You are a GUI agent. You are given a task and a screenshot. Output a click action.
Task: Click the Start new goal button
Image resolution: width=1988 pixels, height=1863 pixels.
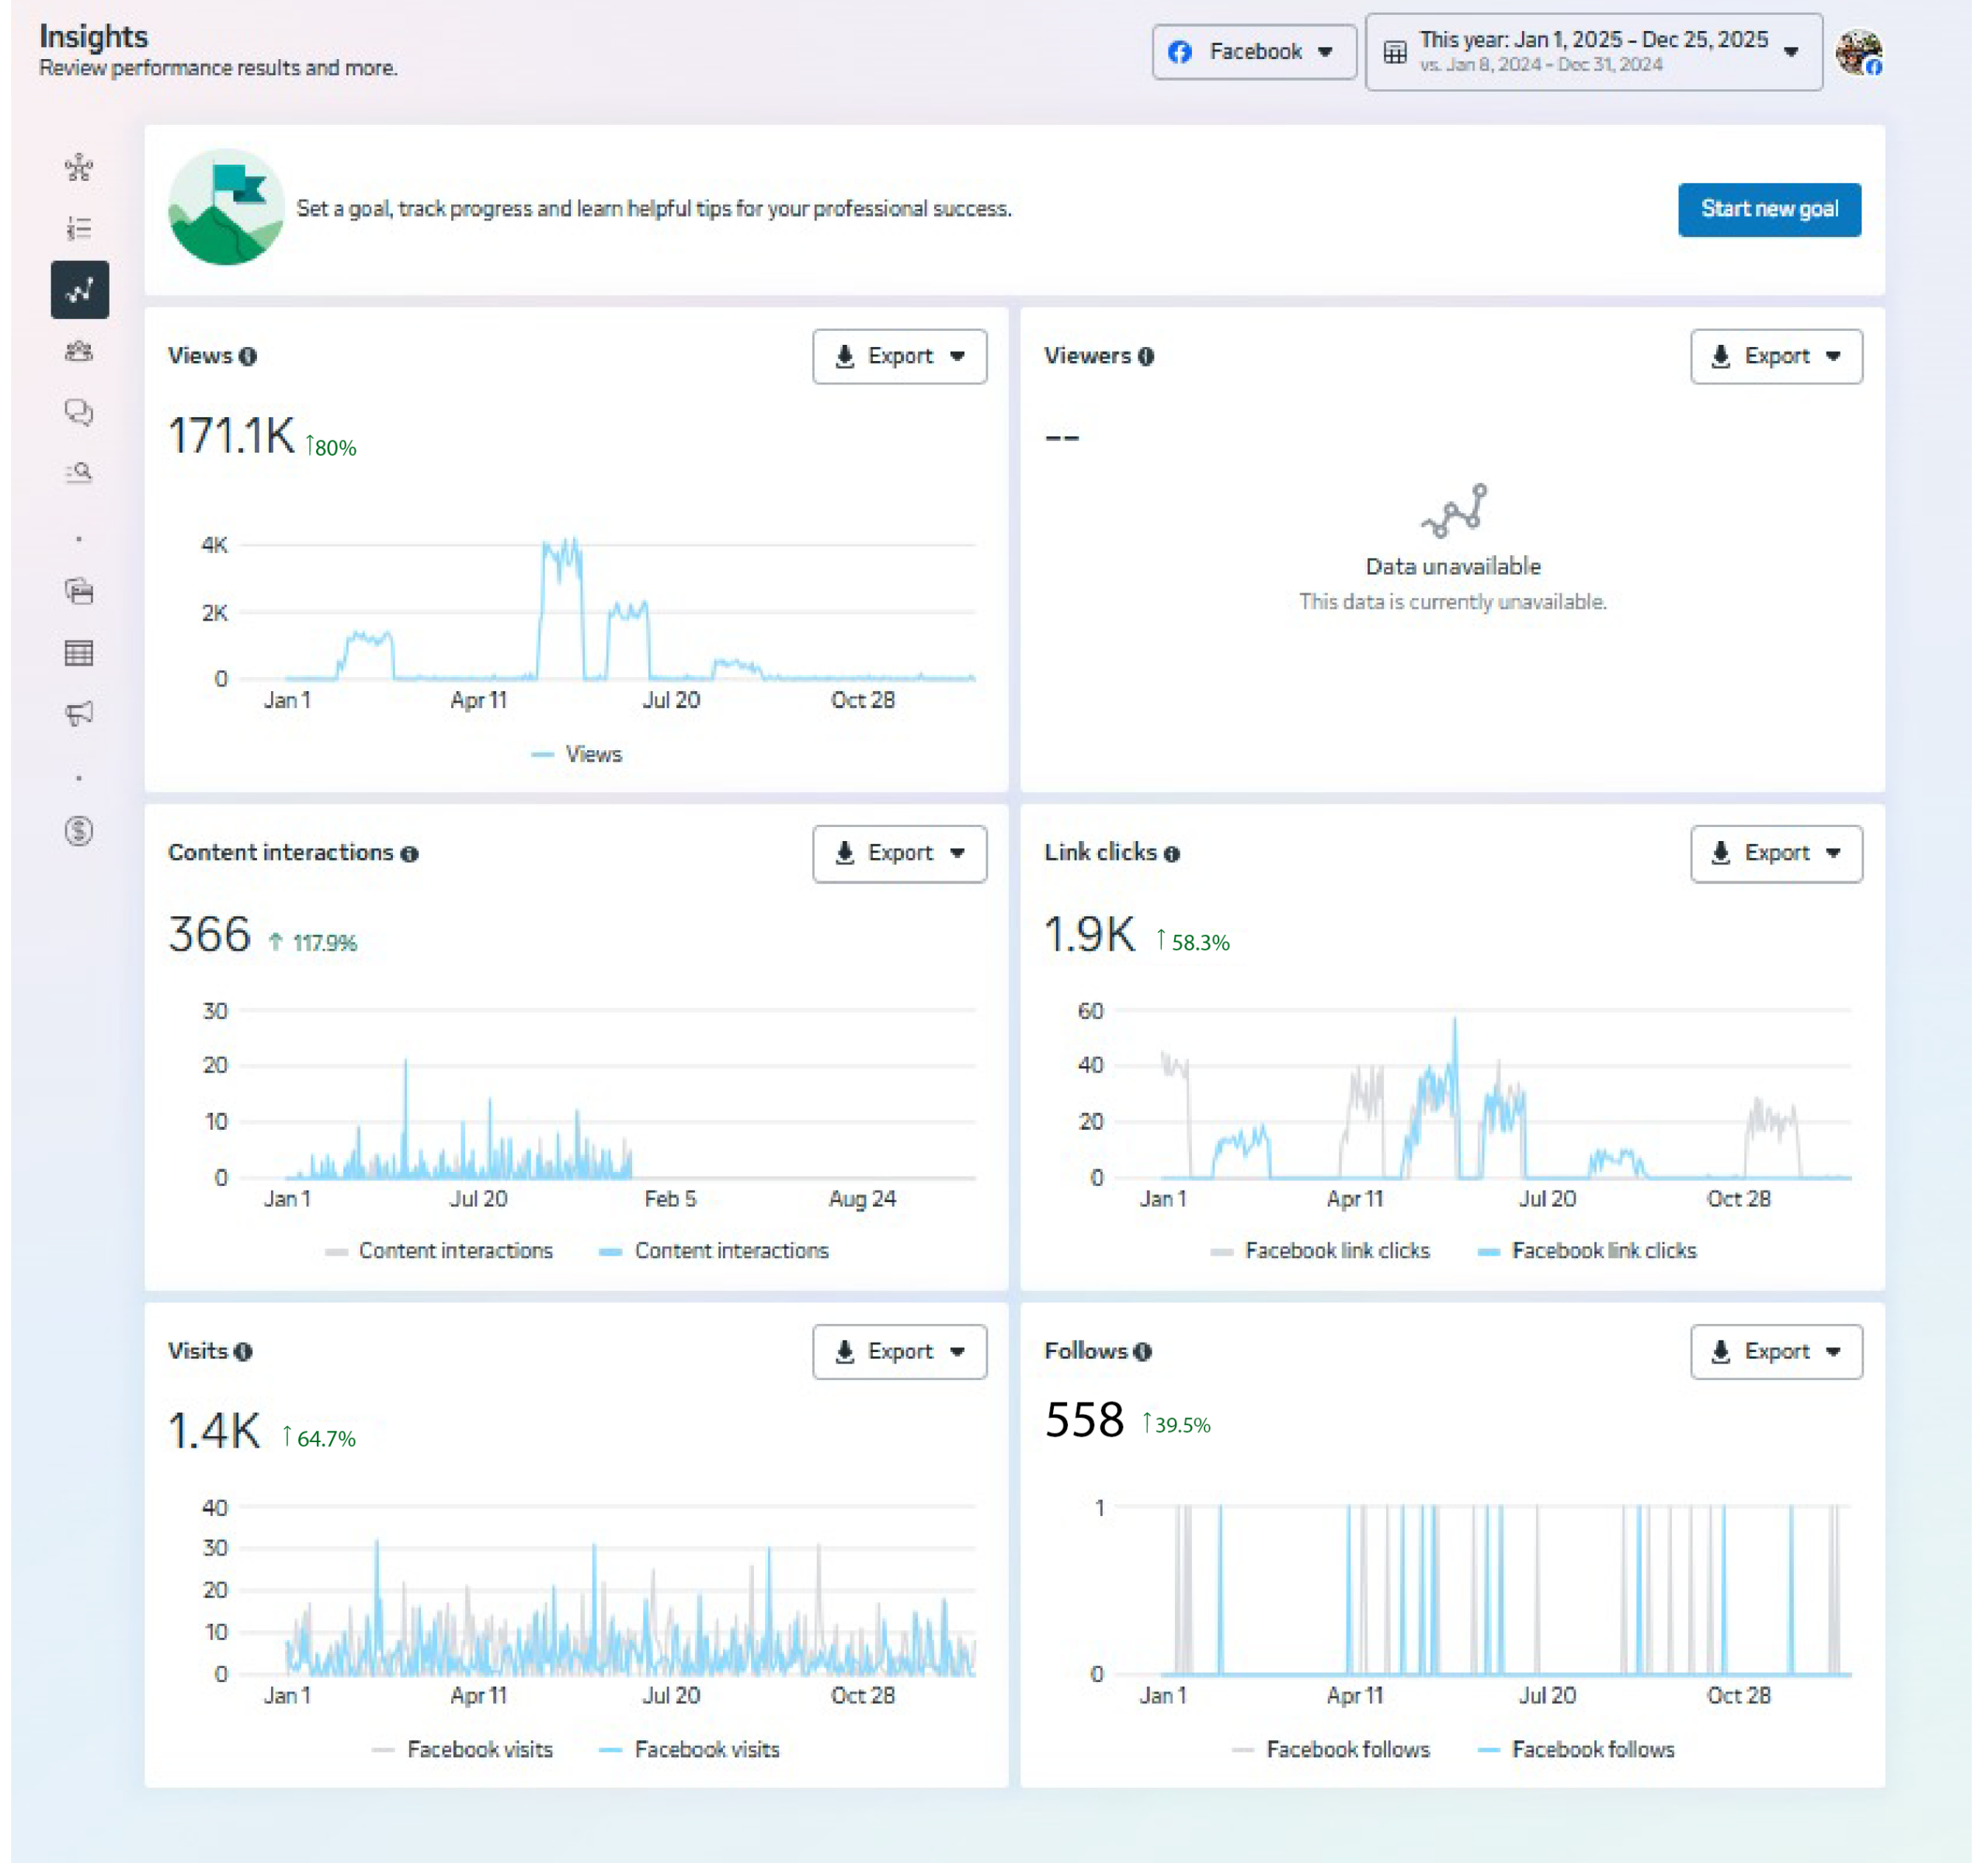(1769, 209)
